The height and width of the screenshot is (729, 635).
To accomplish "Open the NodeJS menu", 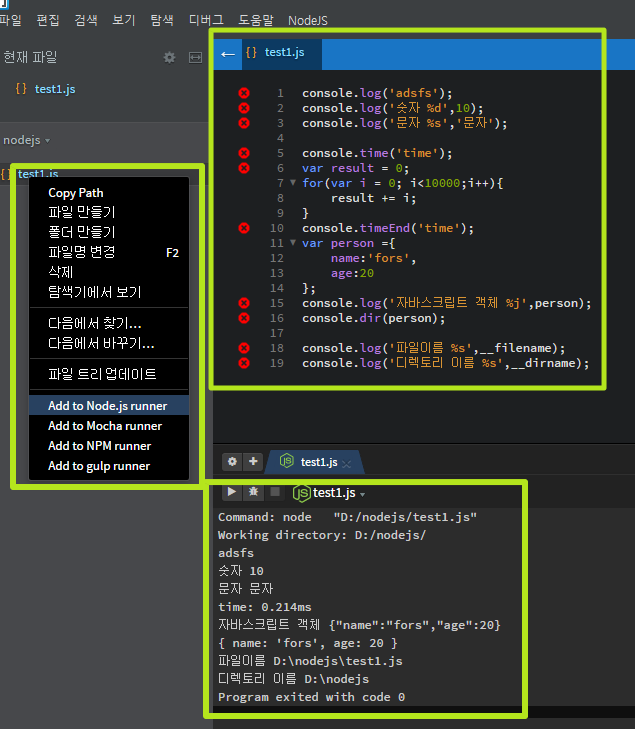I will [308, 20].
